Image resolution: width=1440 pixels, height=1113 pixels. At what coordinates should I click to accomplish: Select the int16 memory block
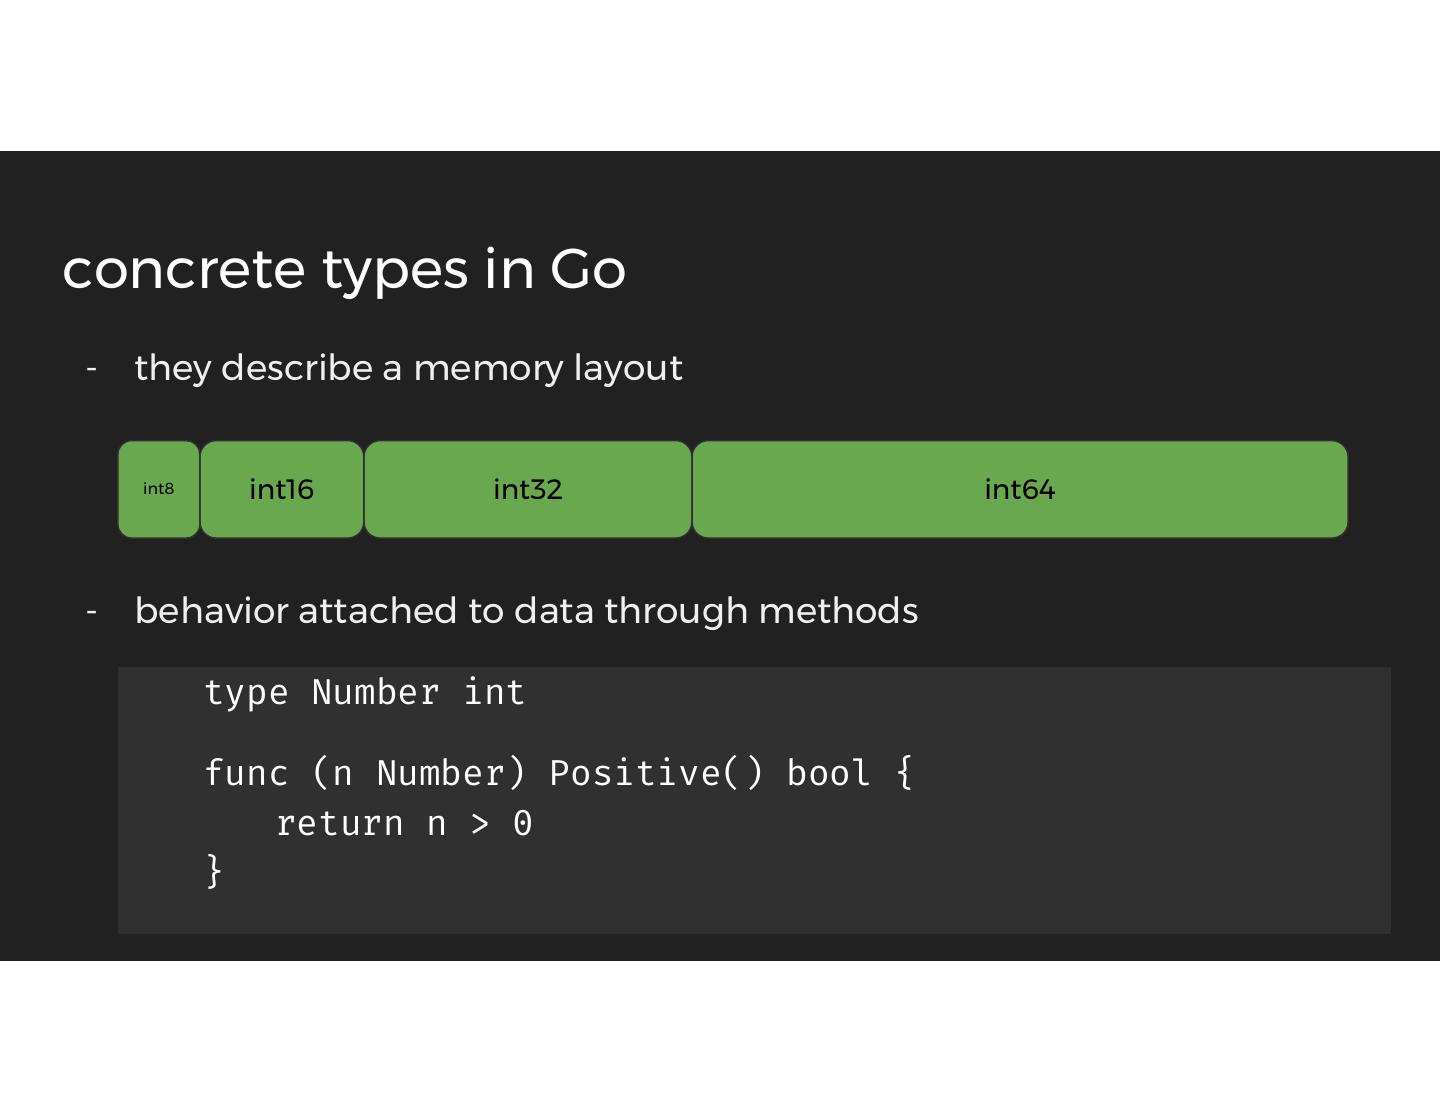(x=281, y=489)
